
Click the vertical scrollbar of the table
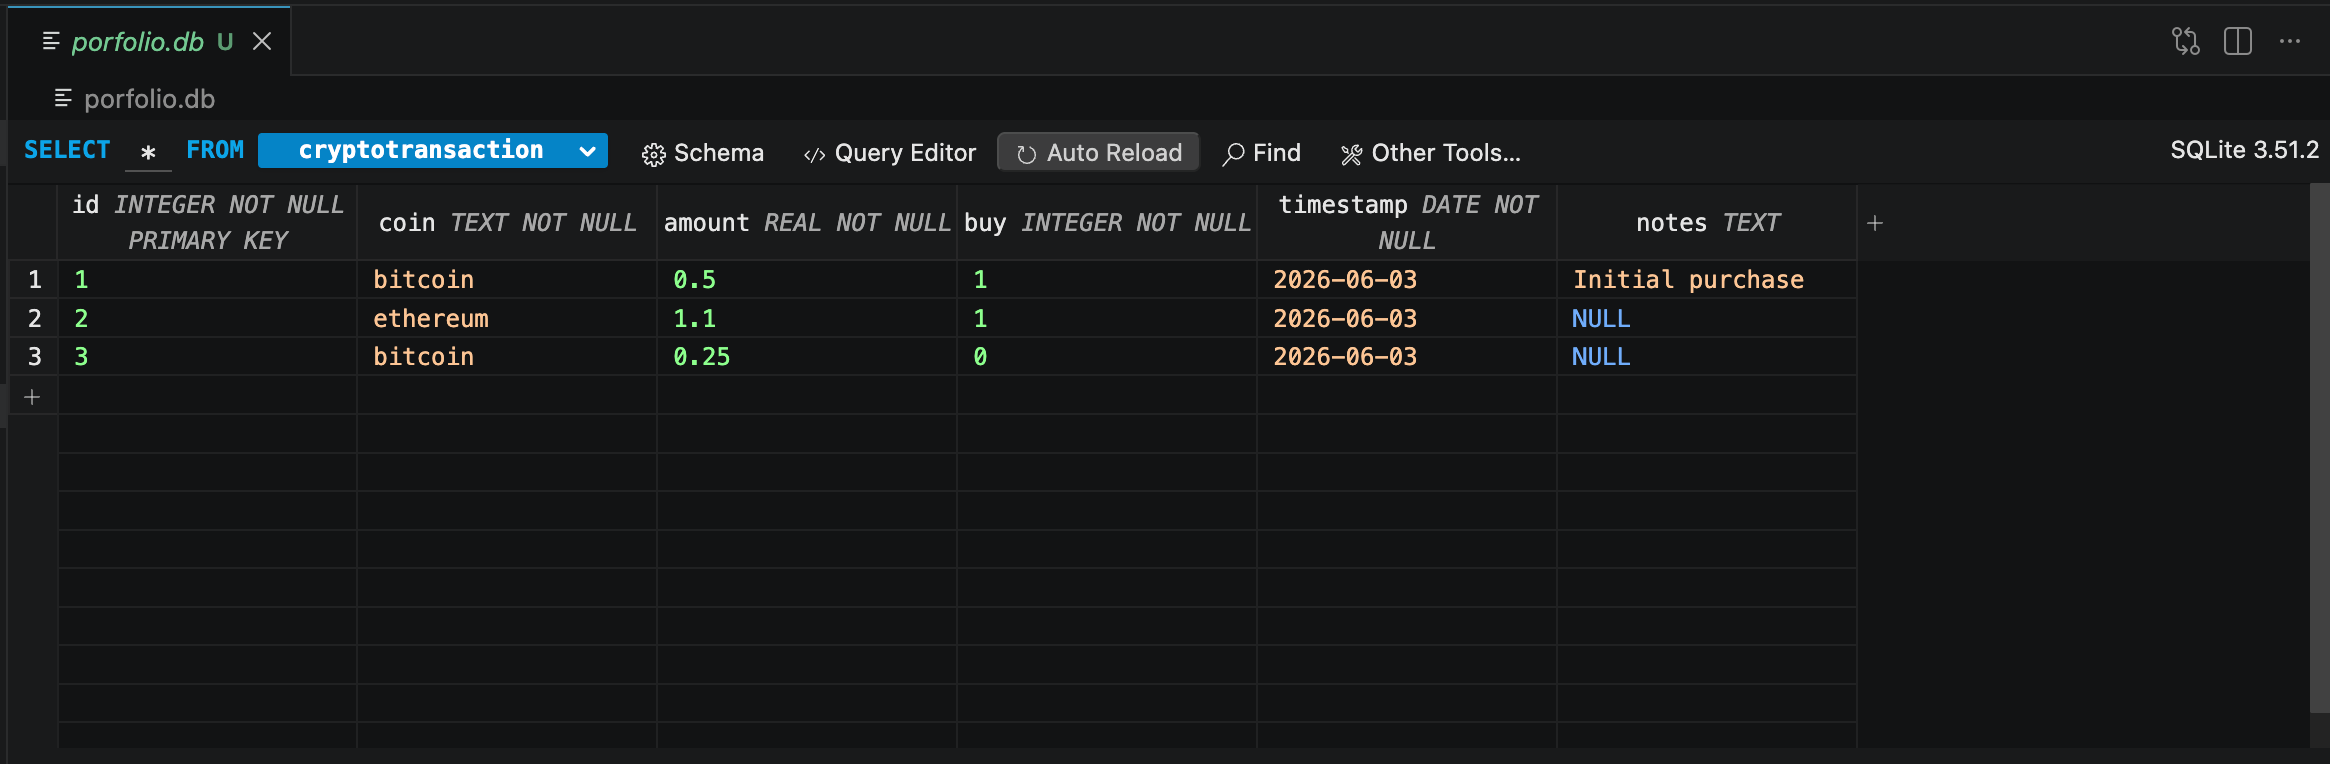tap(2320, 448)
